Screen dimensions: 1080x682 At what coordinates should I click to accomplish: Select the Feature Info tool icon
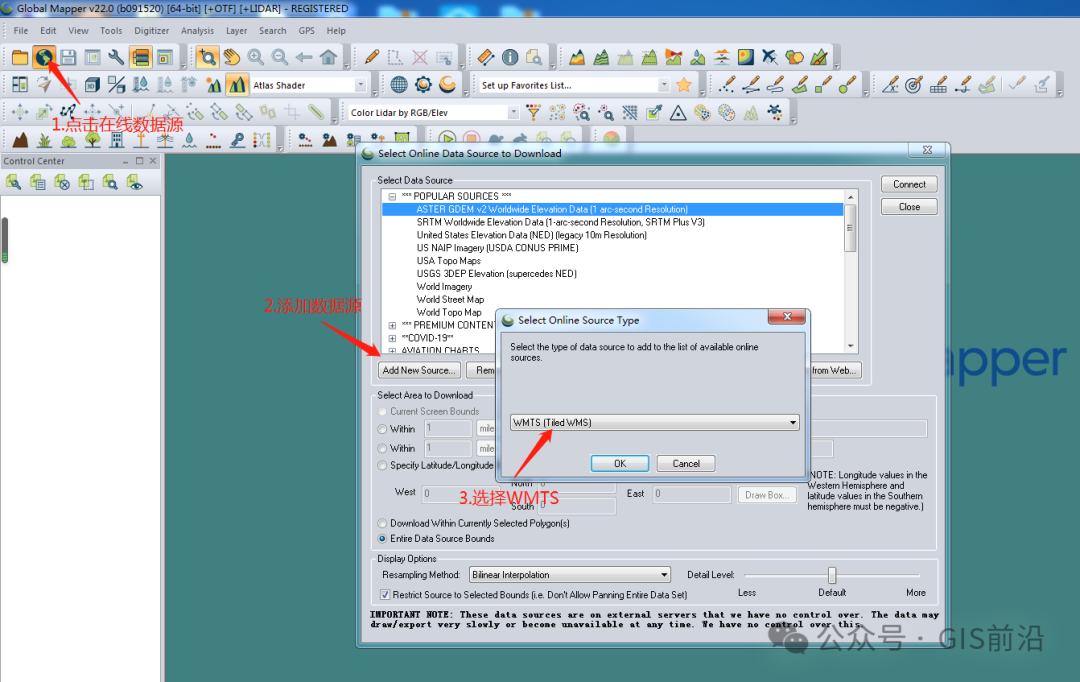point(510,57)
